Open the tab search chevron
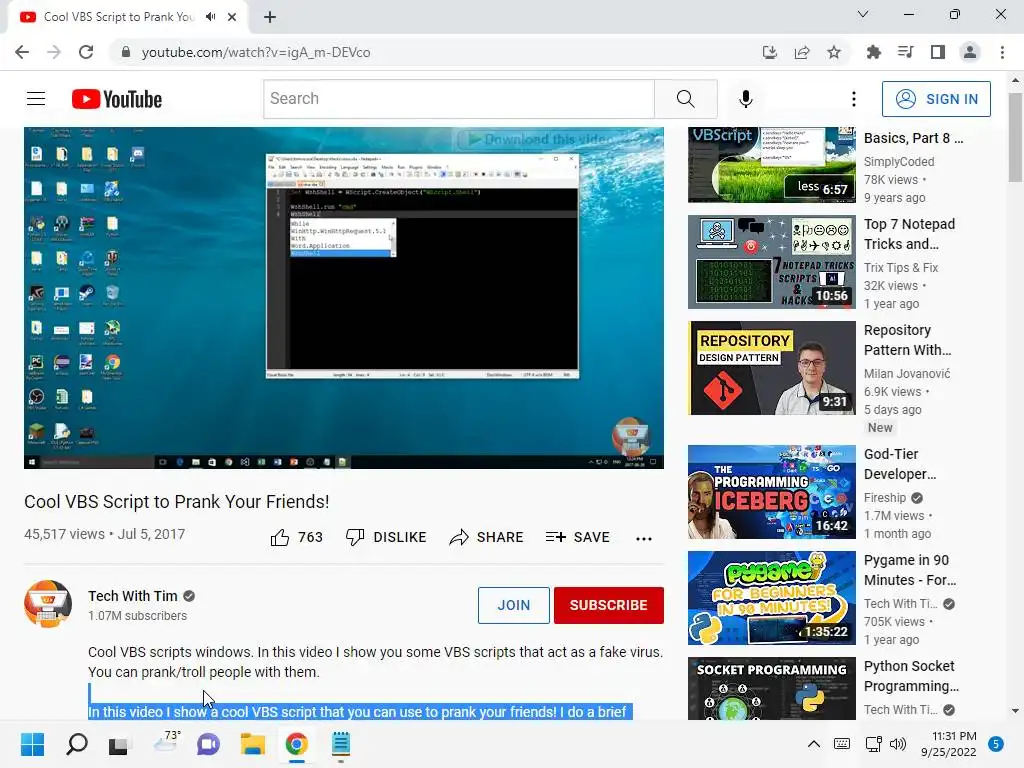 863,14
